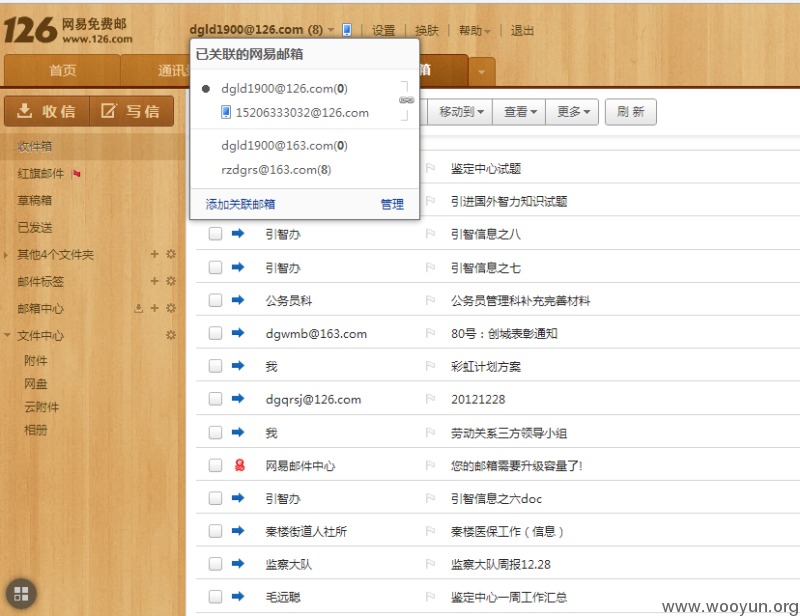Open gear settings beside 邮件标签
Viewport: 800px width, 616px height.
coord(171,281)
